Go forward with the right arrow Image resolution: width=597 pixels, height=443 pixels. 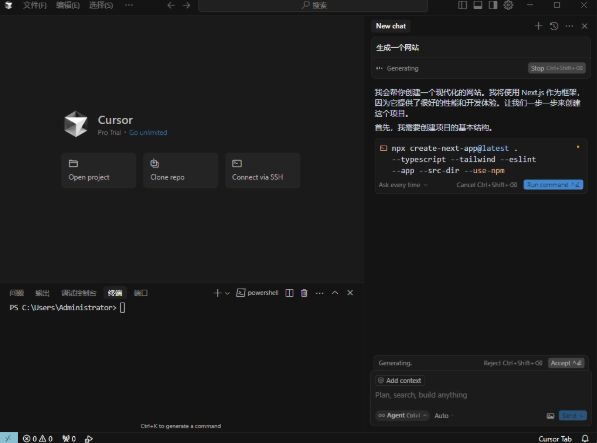pyautogui.click(x=186, y=5)
